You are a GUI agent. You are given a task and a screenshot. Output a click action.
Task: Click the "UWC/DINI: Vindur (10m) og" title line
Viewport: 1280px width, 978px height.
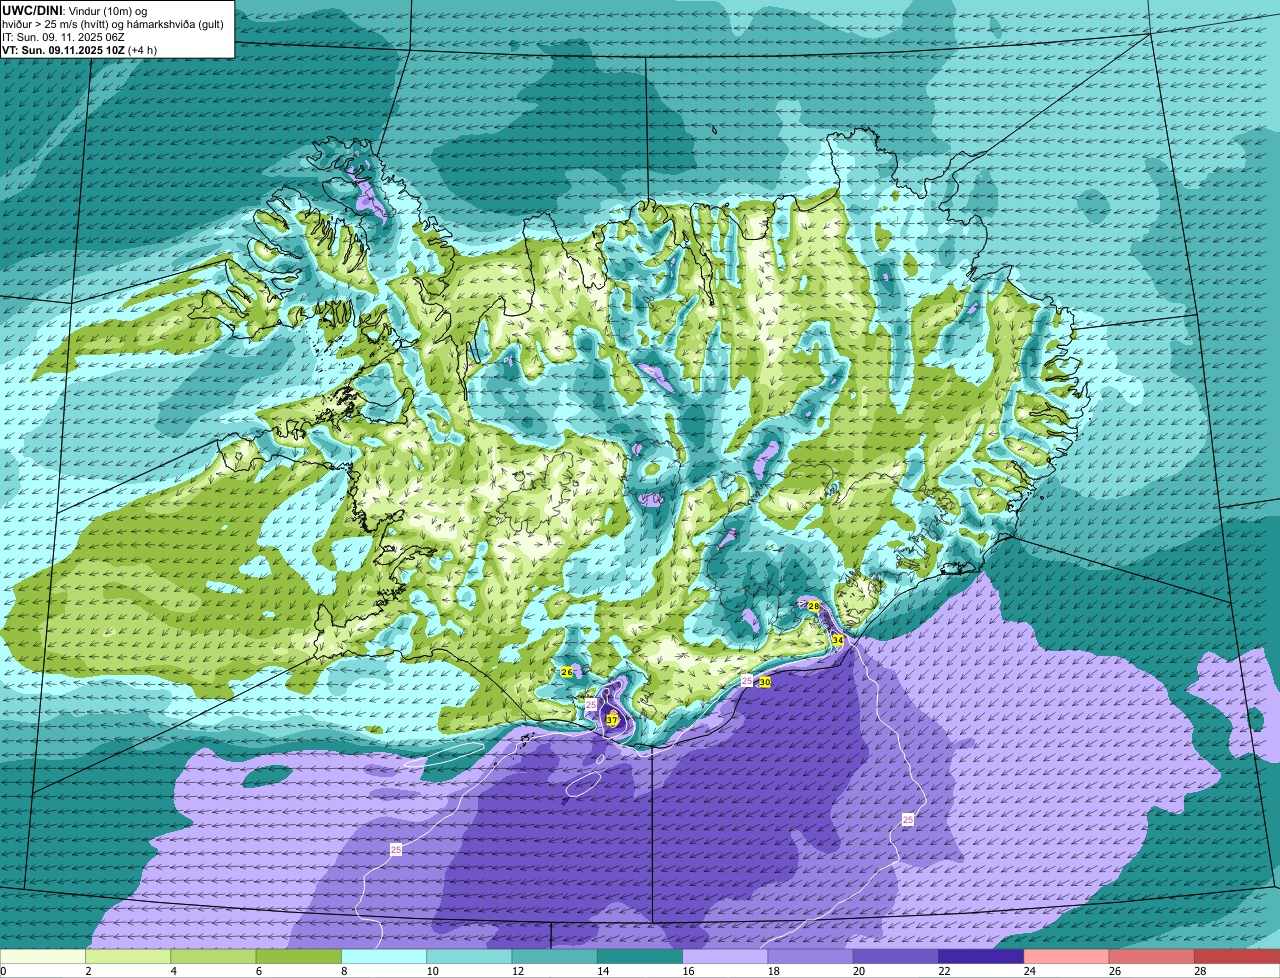pos(75,10)
